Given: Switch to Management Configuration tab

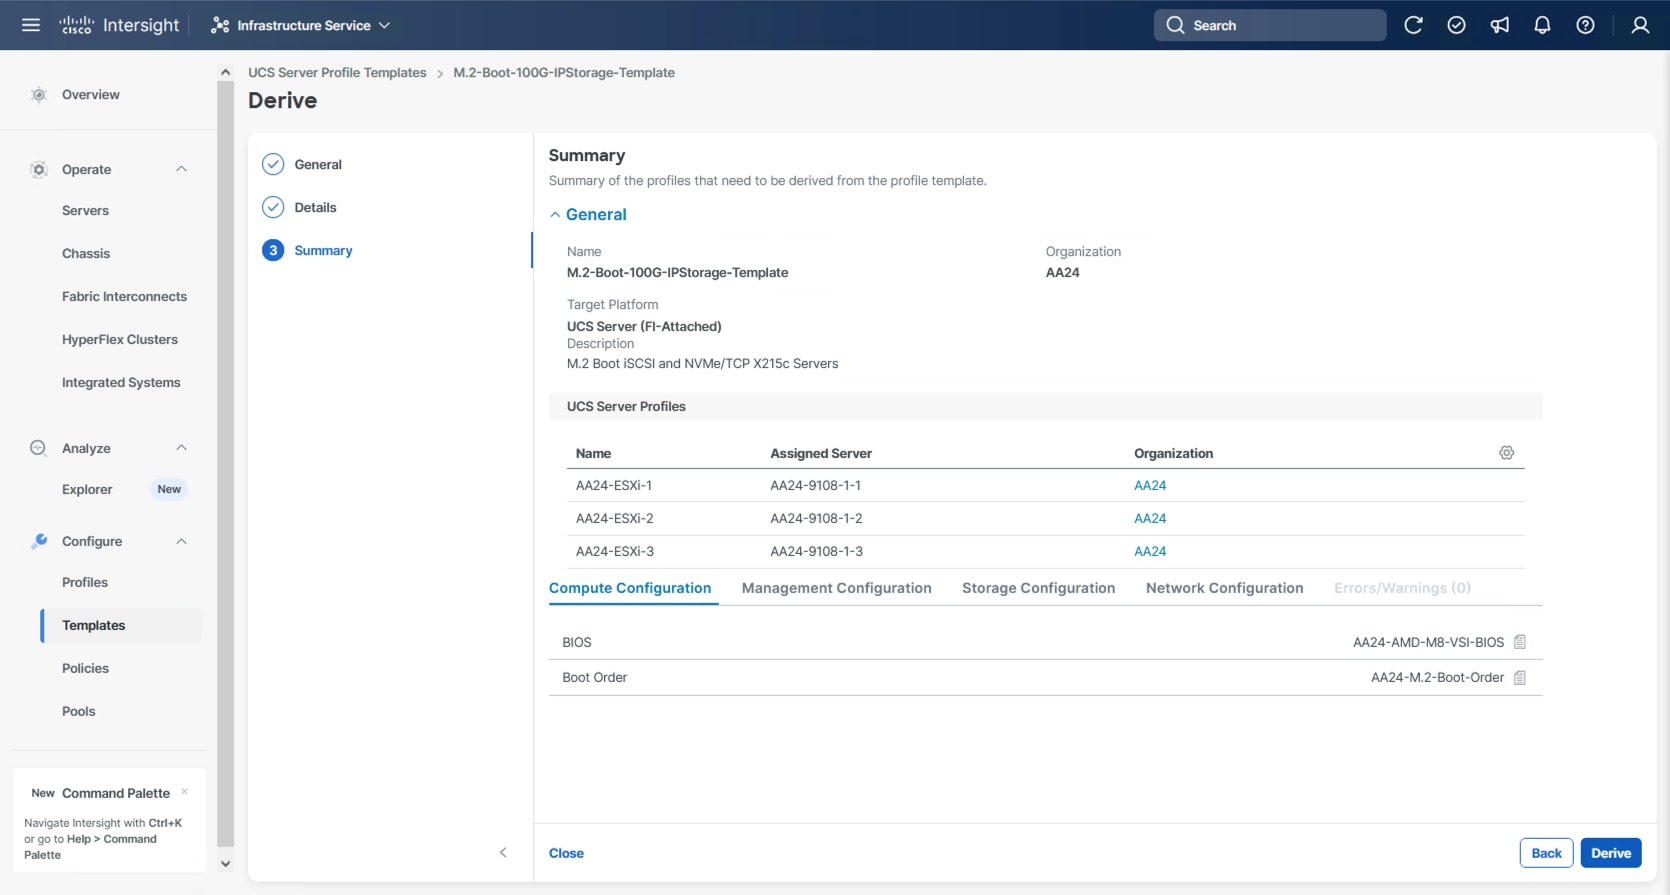Looking at the screenshot, I should click(837, 589).
